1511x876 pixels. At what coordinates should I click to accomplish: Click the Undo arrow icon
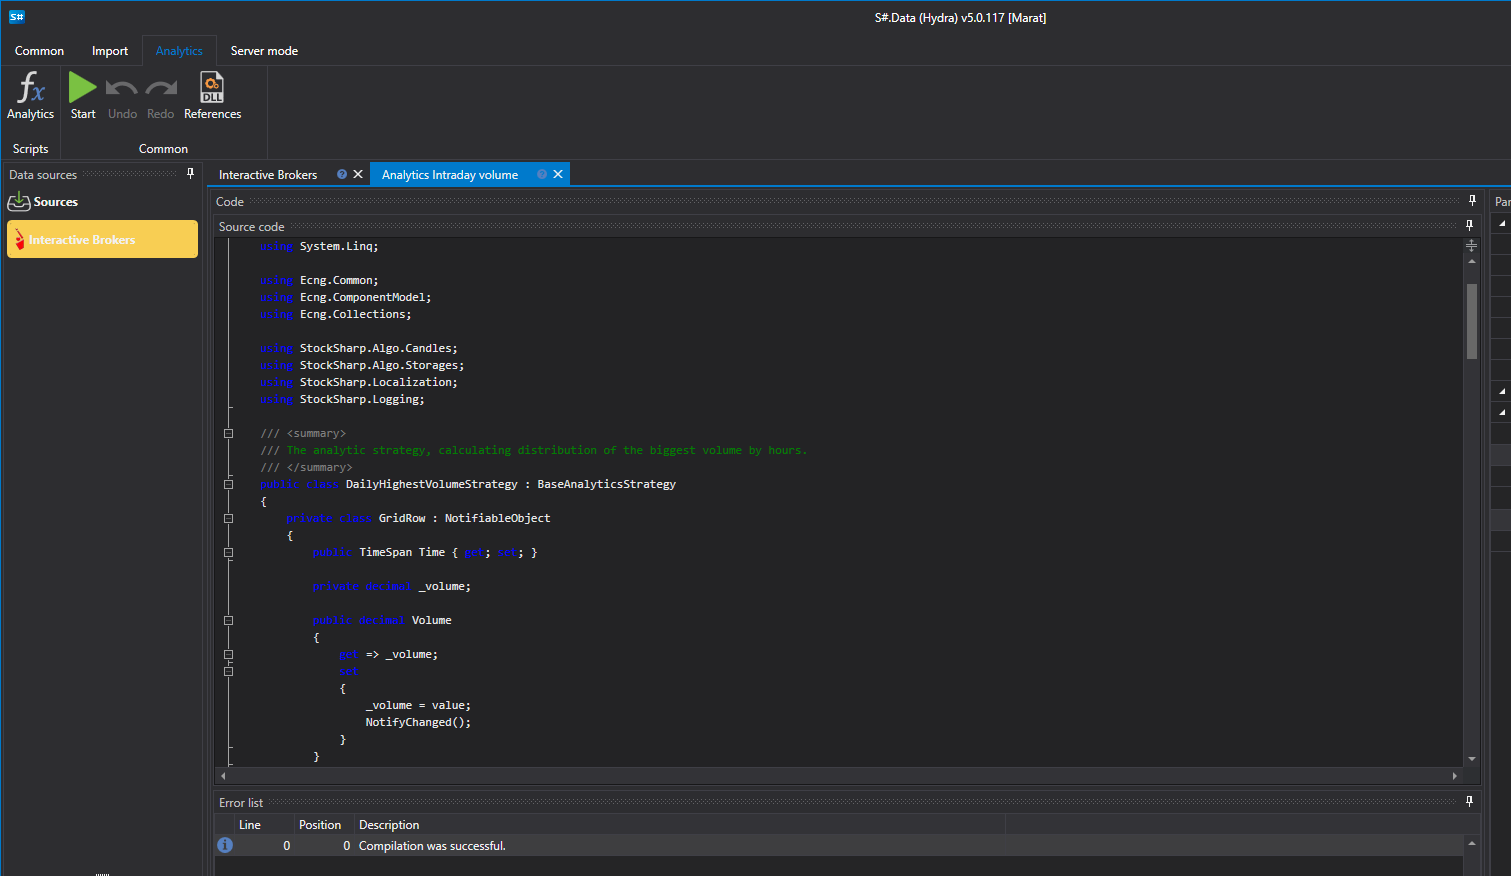pyautogui.click(x=122, y=96)
